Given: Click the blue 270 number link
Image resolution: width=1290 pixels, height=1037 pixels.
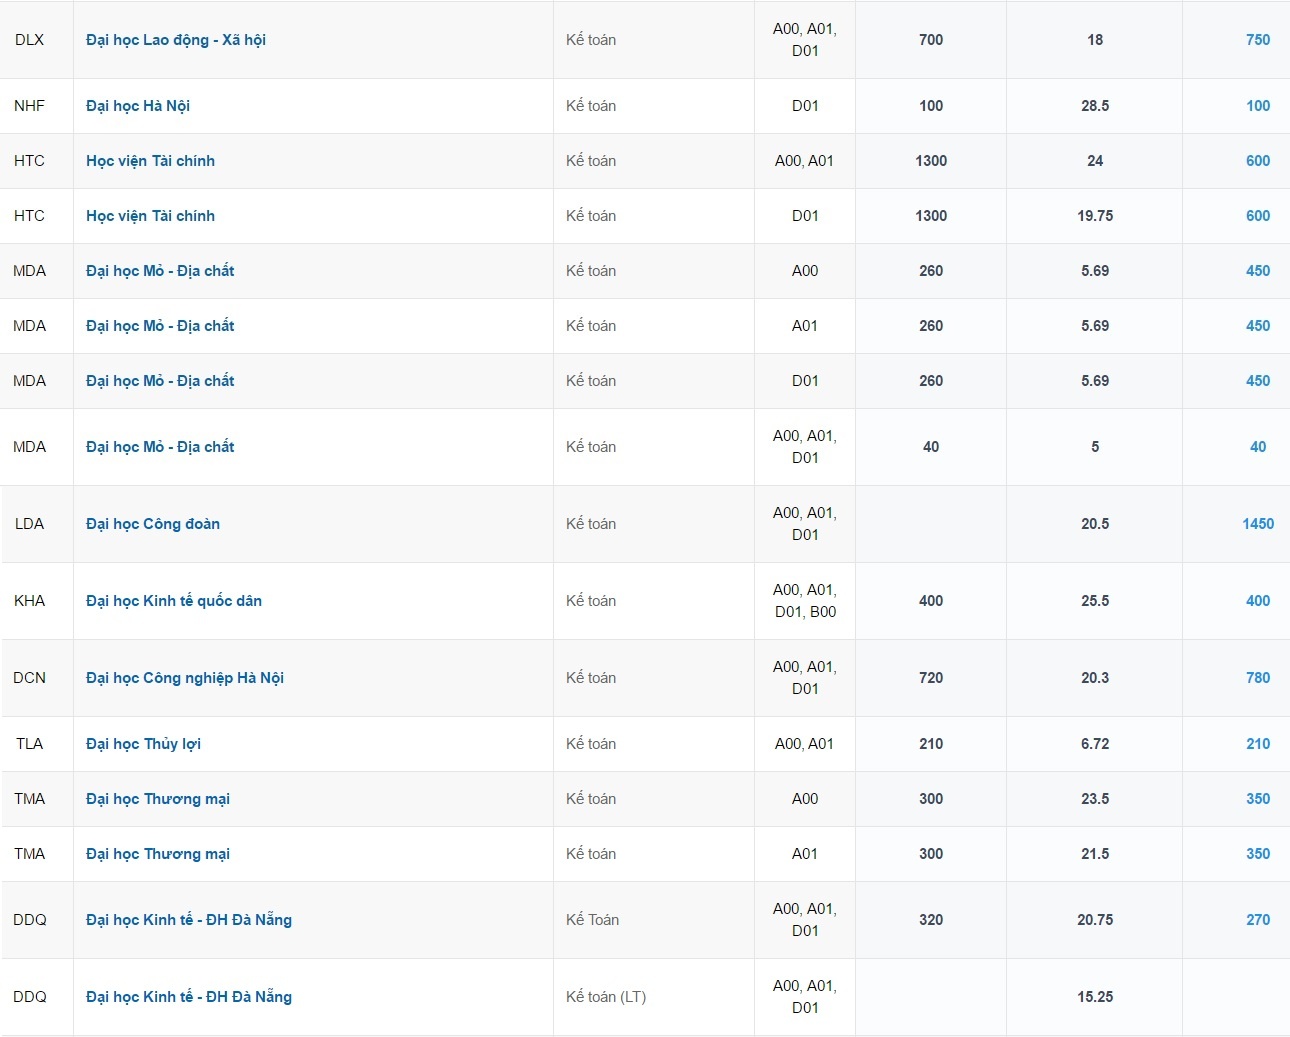Looking at the screenshot, I should 1257,920.
